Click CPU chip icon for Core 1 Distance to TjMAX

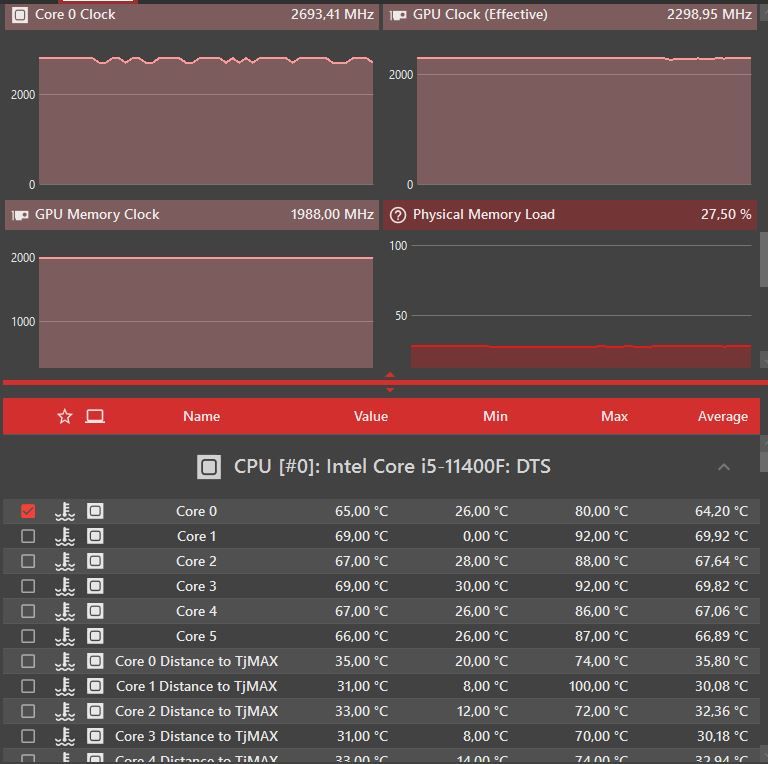(x=95, y=686)
